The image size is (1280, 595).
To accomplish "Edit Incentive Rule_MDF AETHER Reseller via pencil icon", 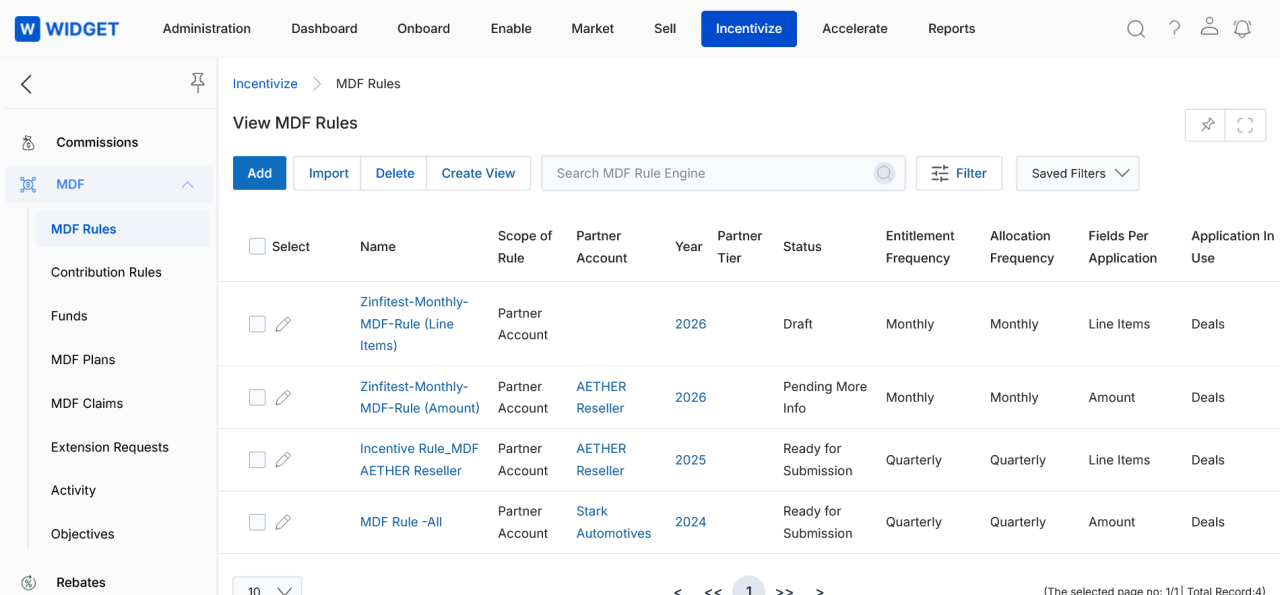I will [x=283, y=460].
